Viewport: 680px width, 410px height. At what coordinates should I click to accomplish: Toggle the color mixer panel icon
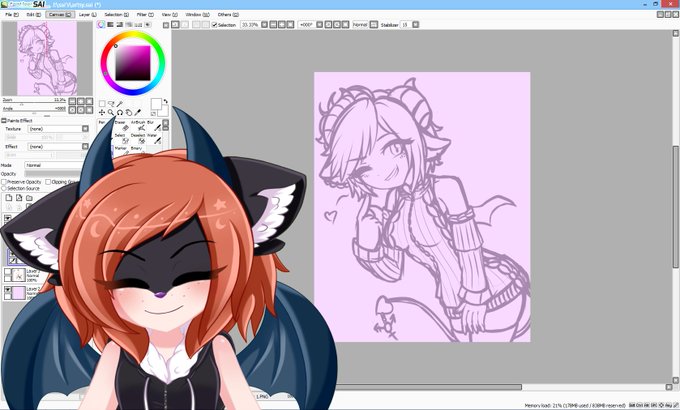[x=129, y=25]
